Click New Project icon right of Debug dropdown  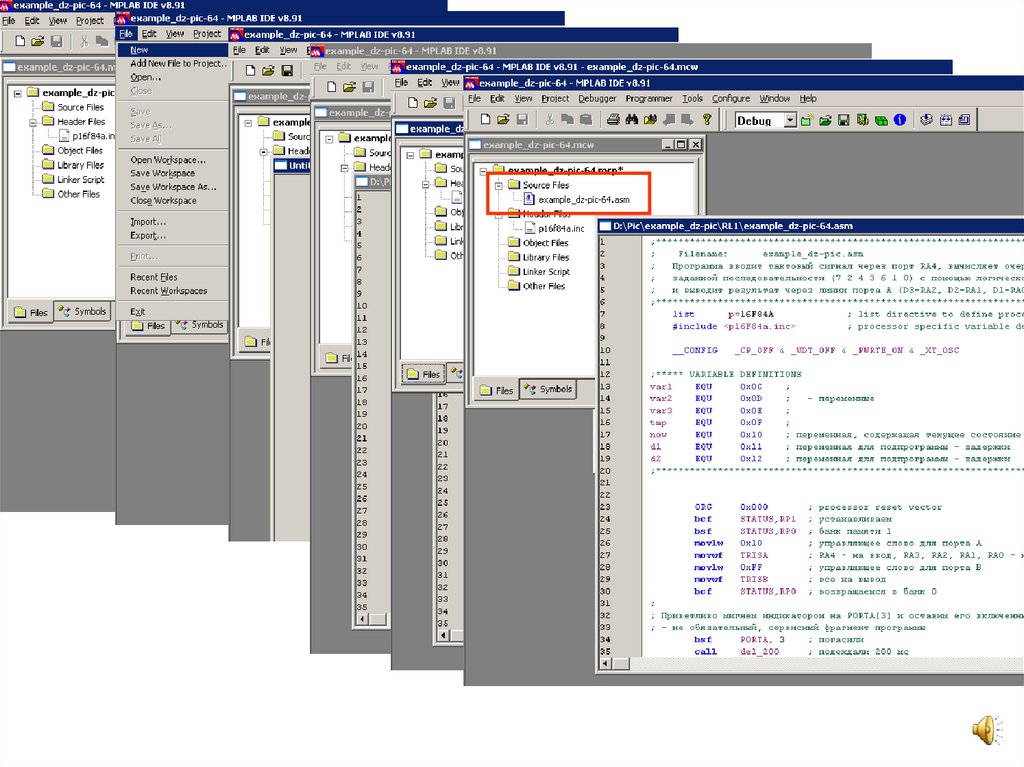(x=808, y=120)
